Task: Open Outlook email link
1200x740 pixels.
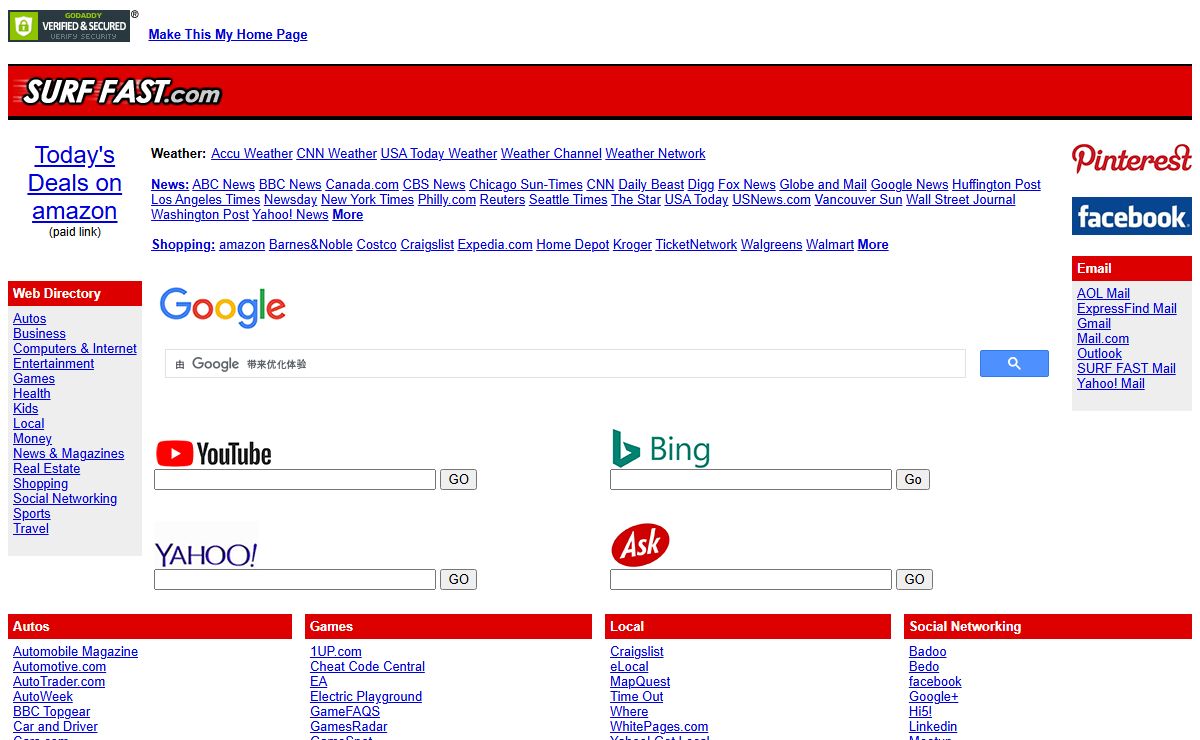Action: click(x=1099, y=354)
